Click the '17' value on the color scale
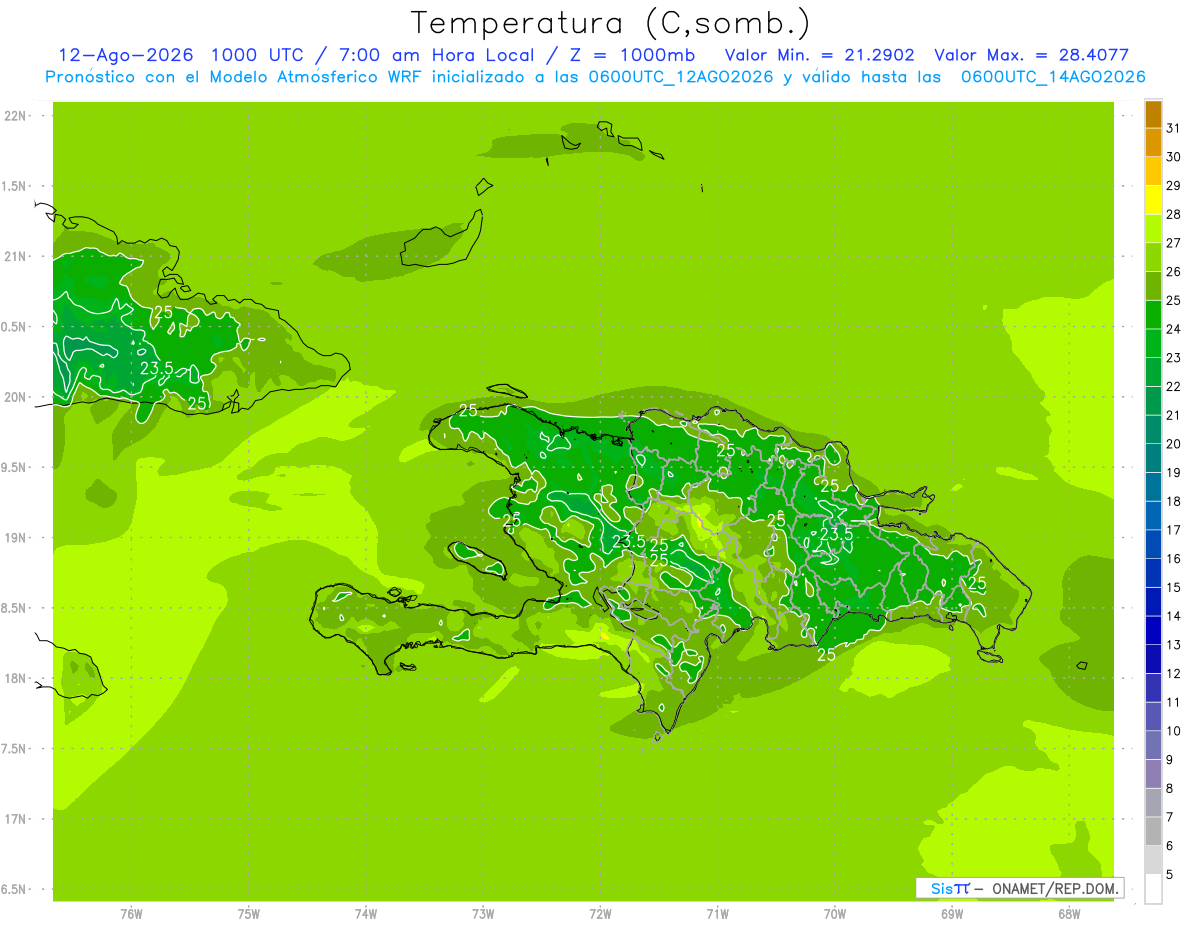This screenshot has width=1200, height=927. tap(1174, 530)
